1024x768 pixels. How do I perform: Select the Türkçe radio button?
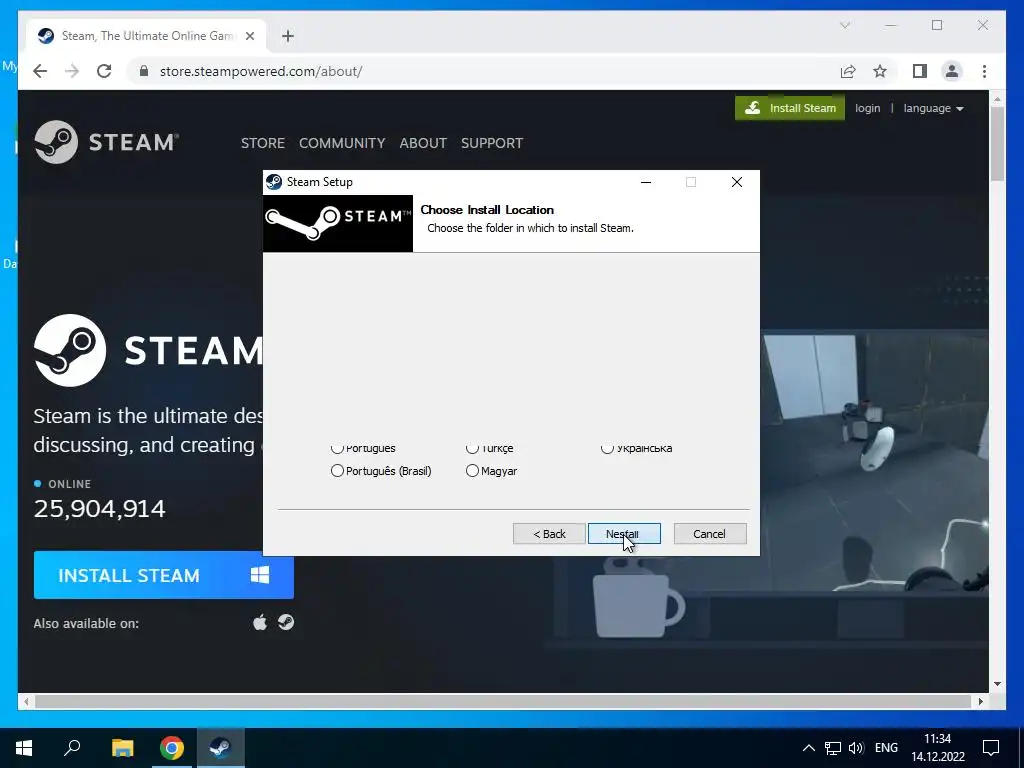pos(472,448)
